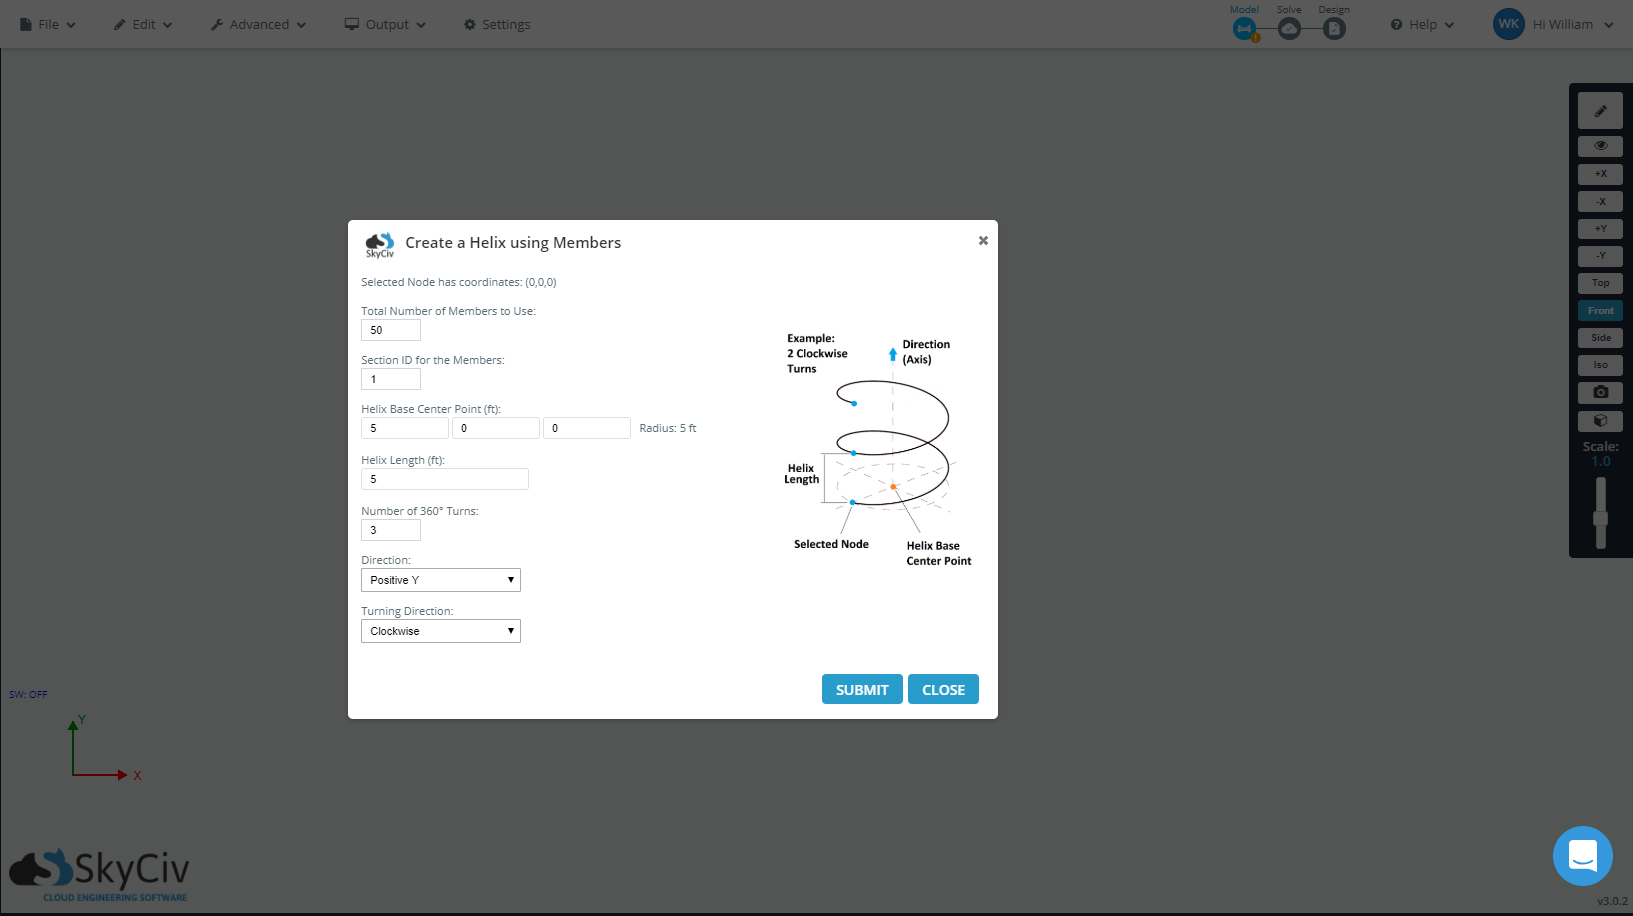This screenshot has height=916, width=1633.
Task: Click the Scale value 1.0 text
Action: pos(1600,462)
